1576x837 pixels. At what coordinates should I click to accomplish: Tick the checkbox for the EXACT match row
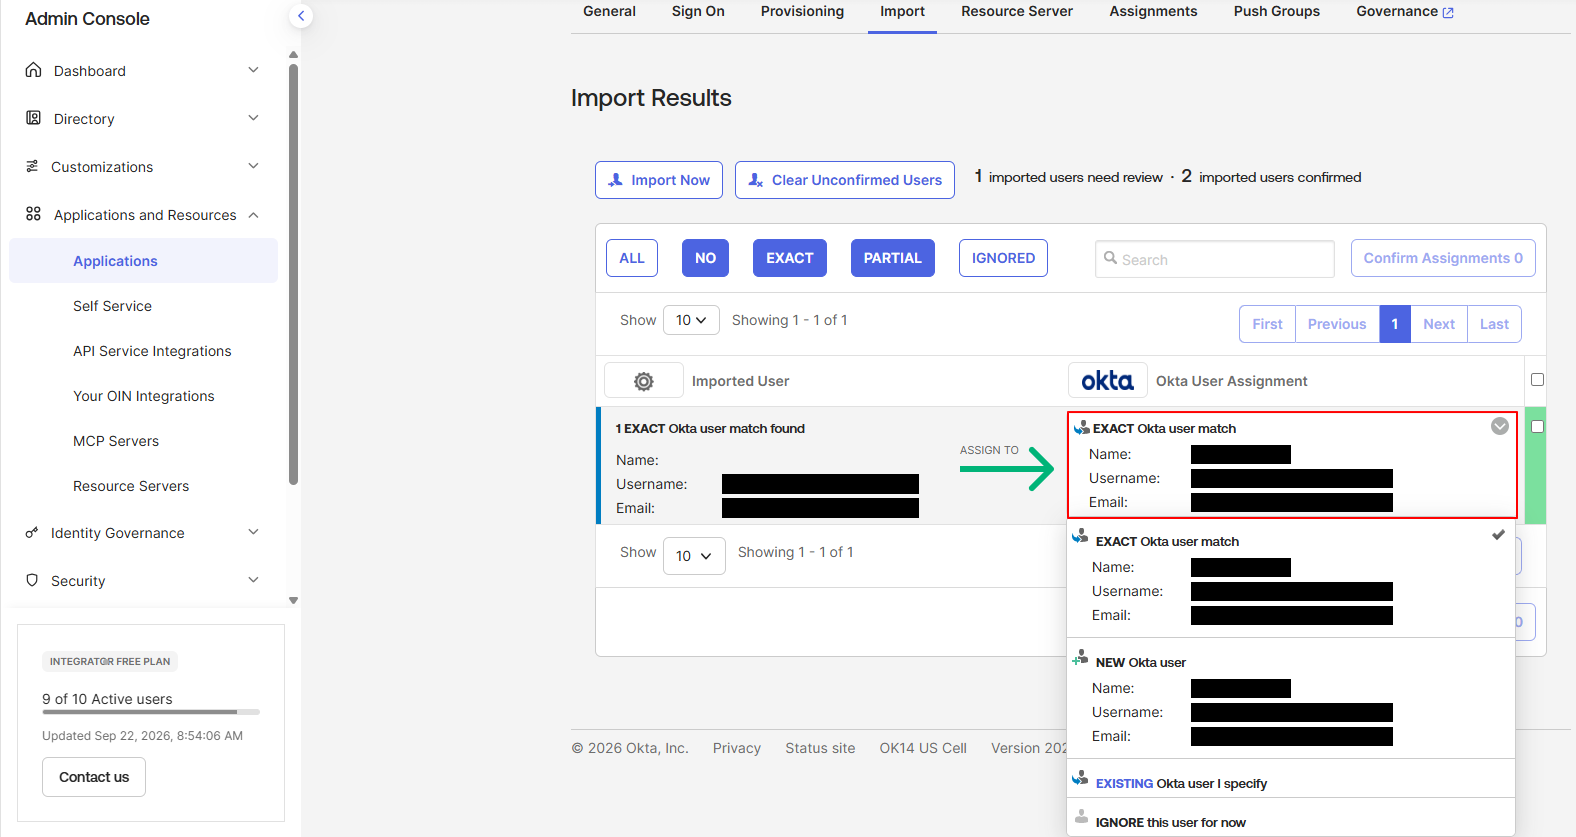(x=1537, y=427)
